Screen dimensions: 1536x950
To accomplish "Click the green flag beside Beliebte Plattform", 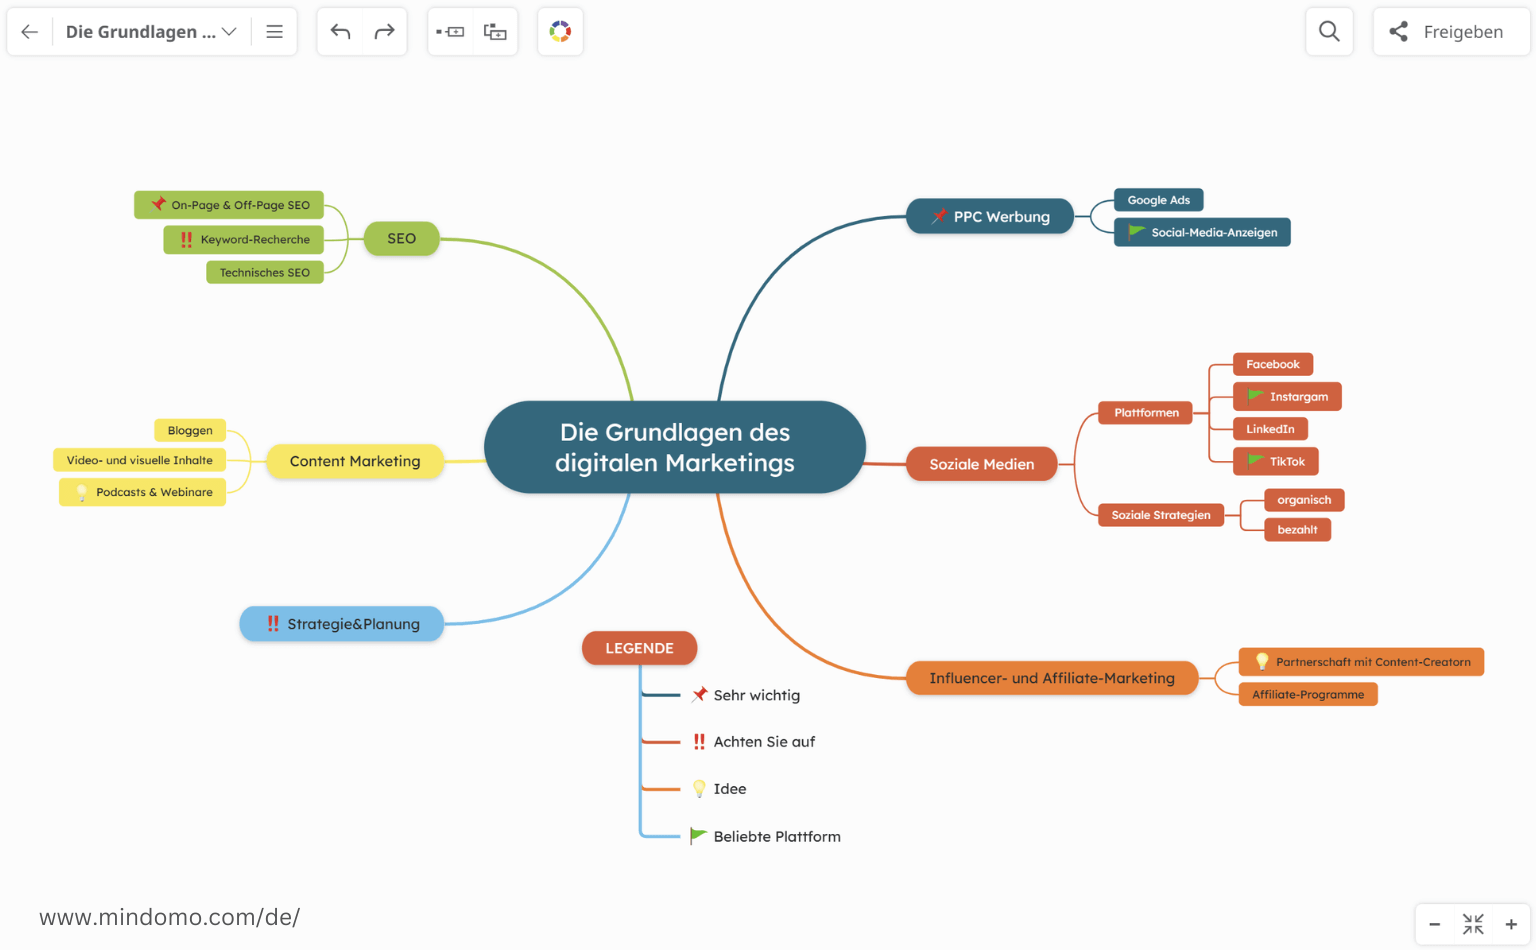I will click(x=698, y=835).
